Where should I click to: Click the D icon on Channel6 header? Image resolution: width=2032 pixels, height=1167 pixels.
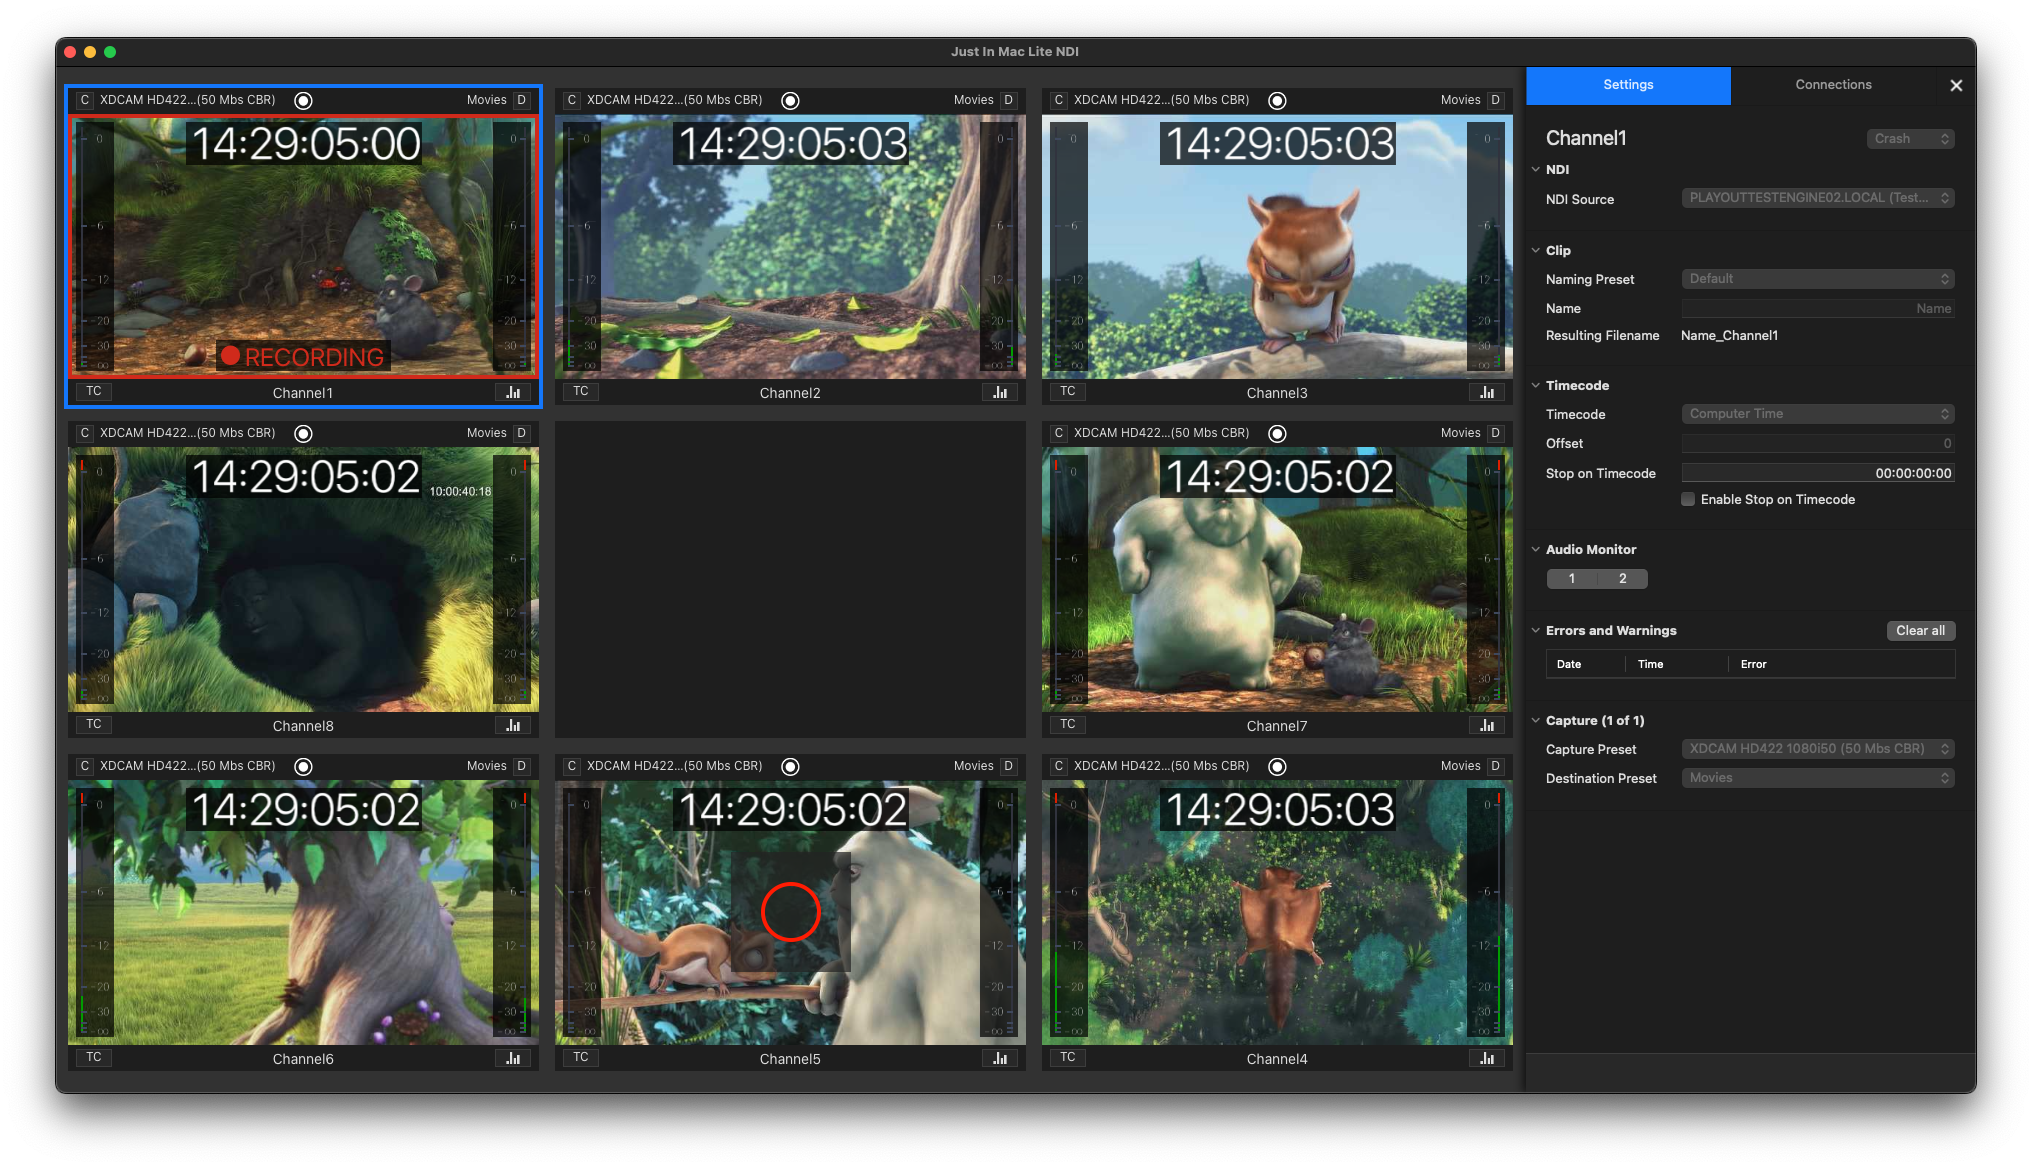521,766
